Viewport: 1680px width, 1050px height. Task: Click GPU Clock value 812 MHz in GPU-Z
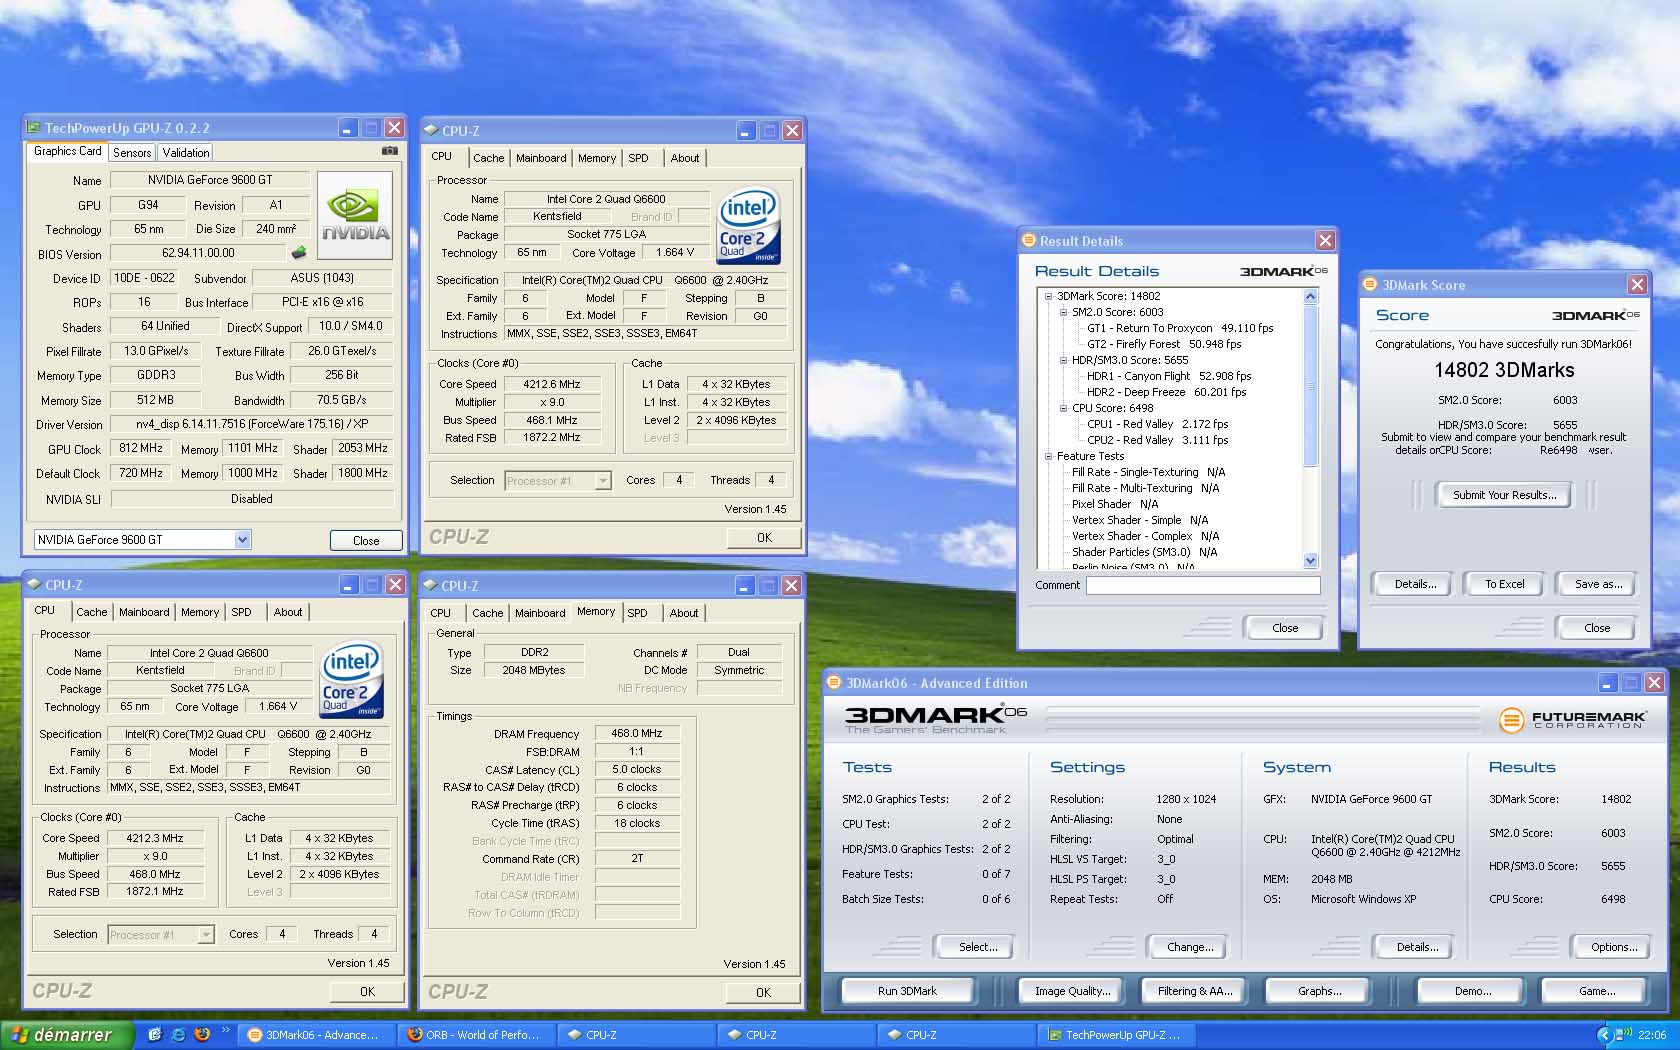[x=141, y=449]
